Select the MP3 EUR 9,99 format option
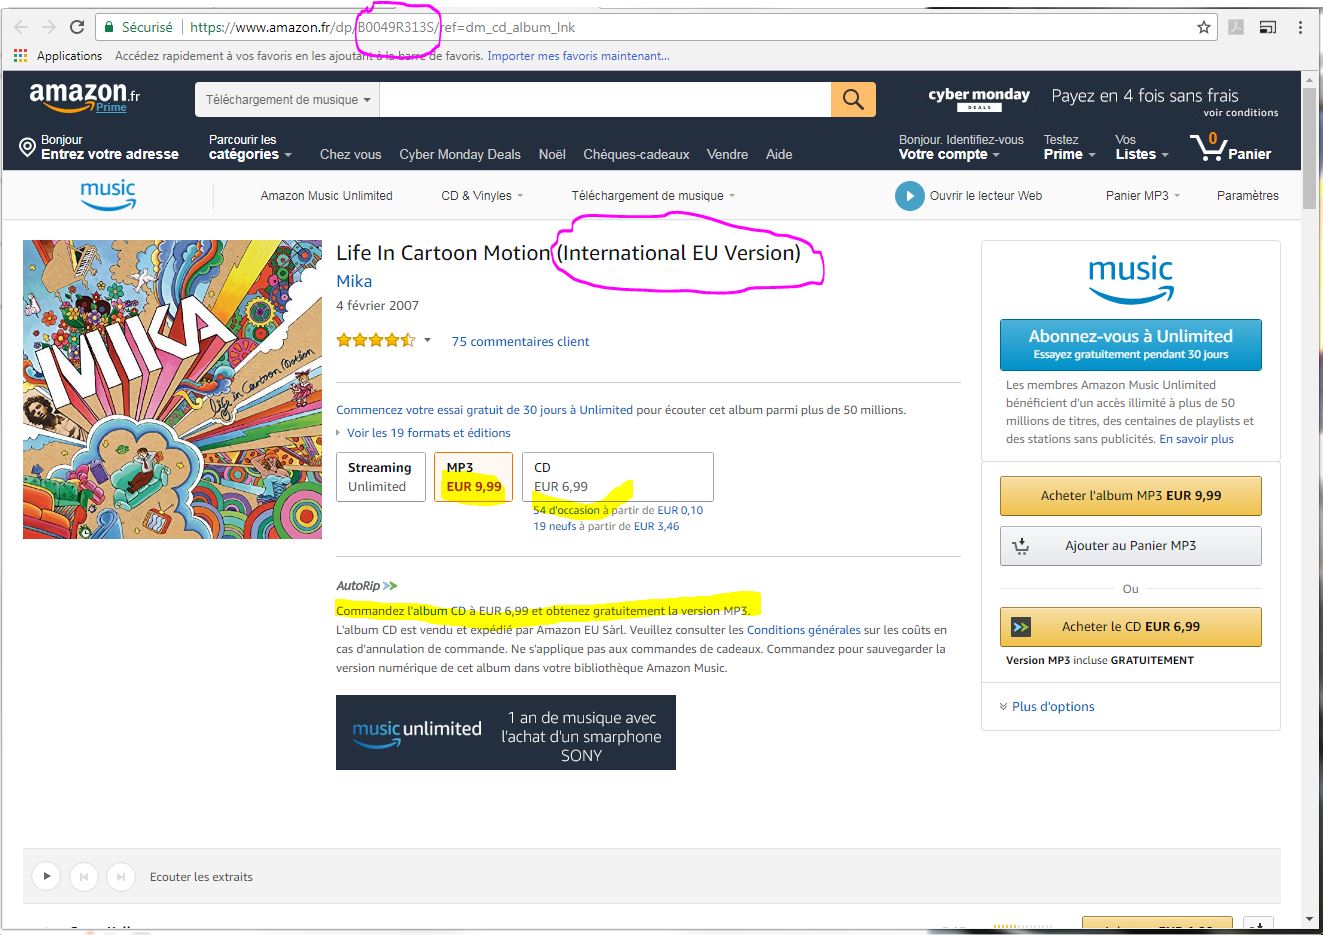Screen dimensions: 1323x935 click(473, 477)
